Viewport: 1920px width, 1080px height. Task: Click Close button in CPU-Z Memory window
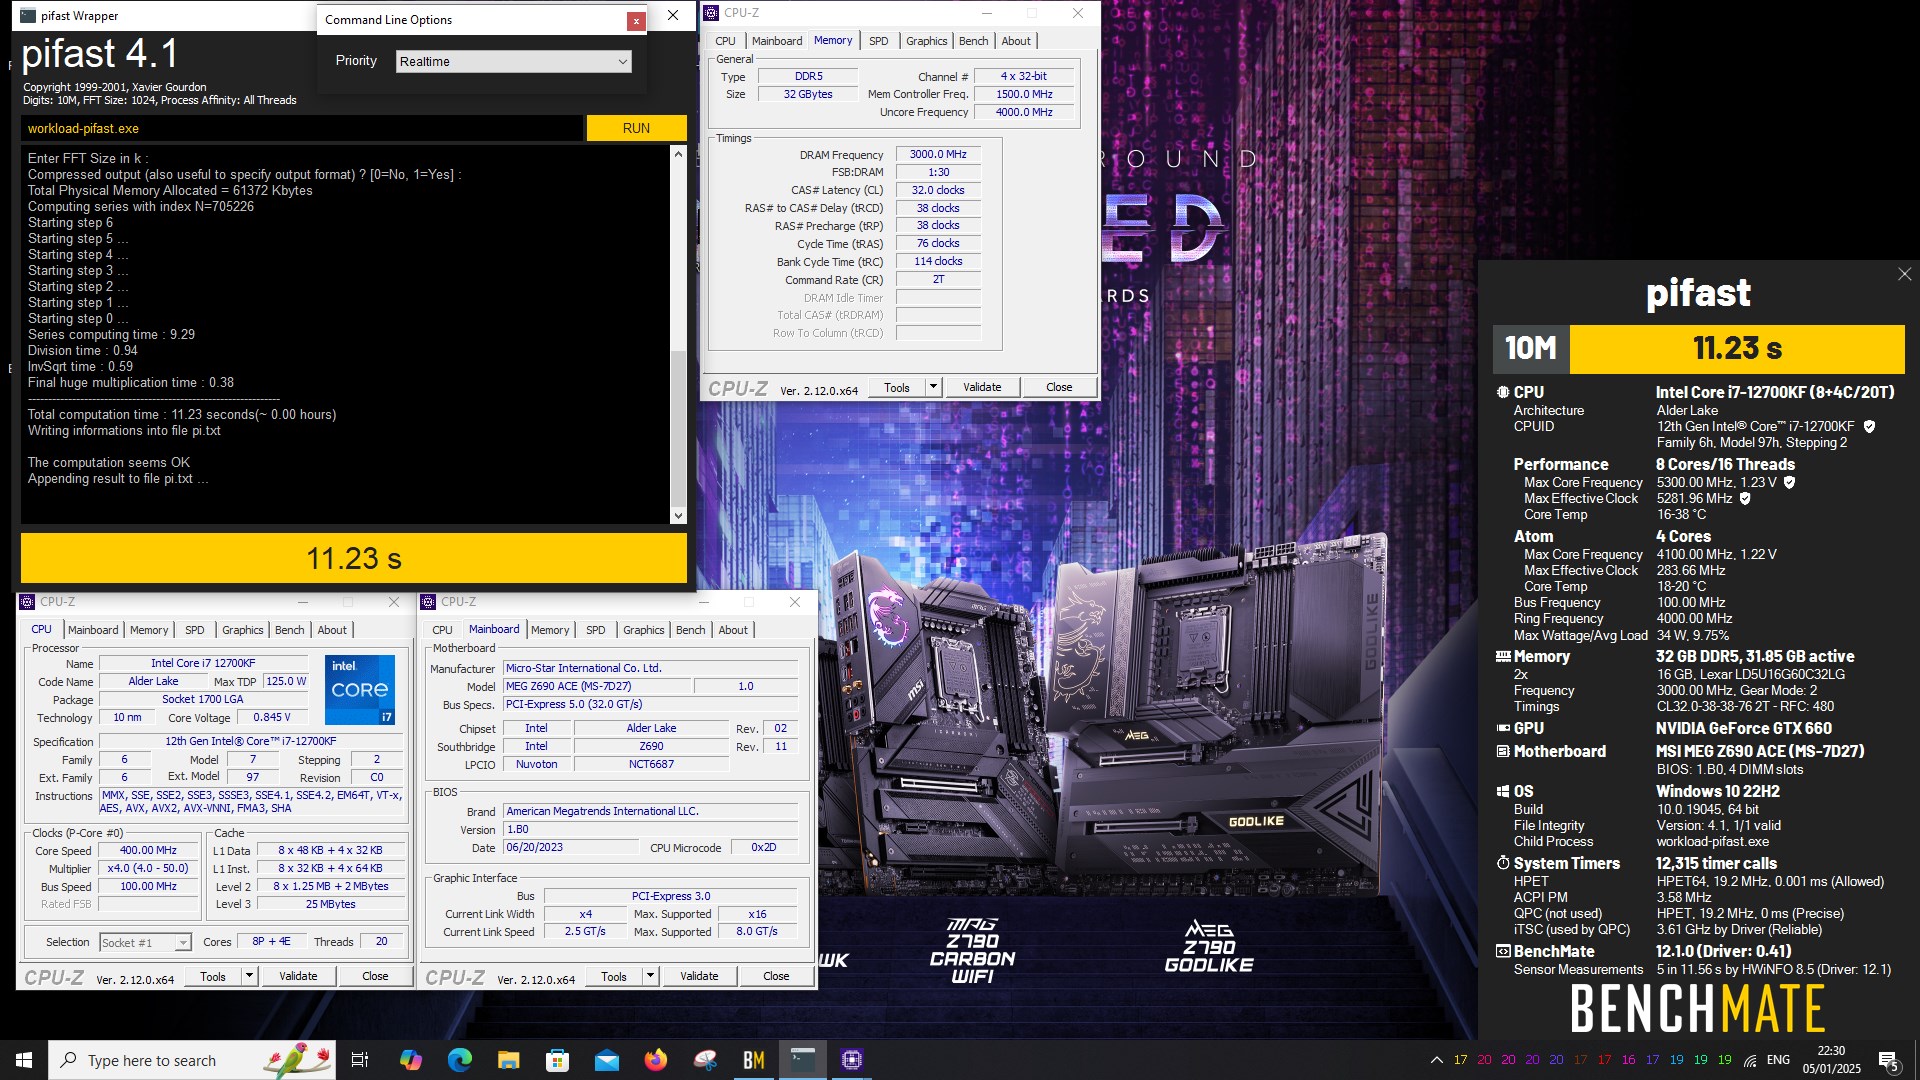coord(1059,388)
